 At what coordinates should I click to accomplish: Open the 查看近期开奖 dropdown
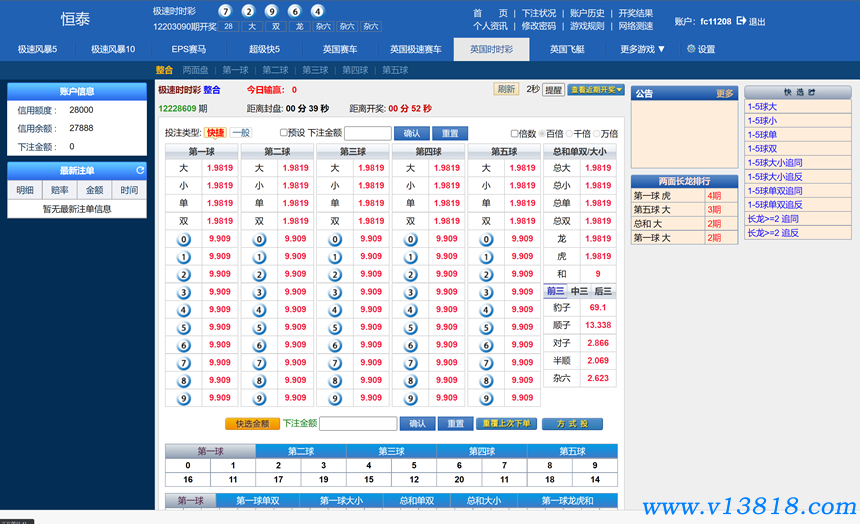coord(596,90)
